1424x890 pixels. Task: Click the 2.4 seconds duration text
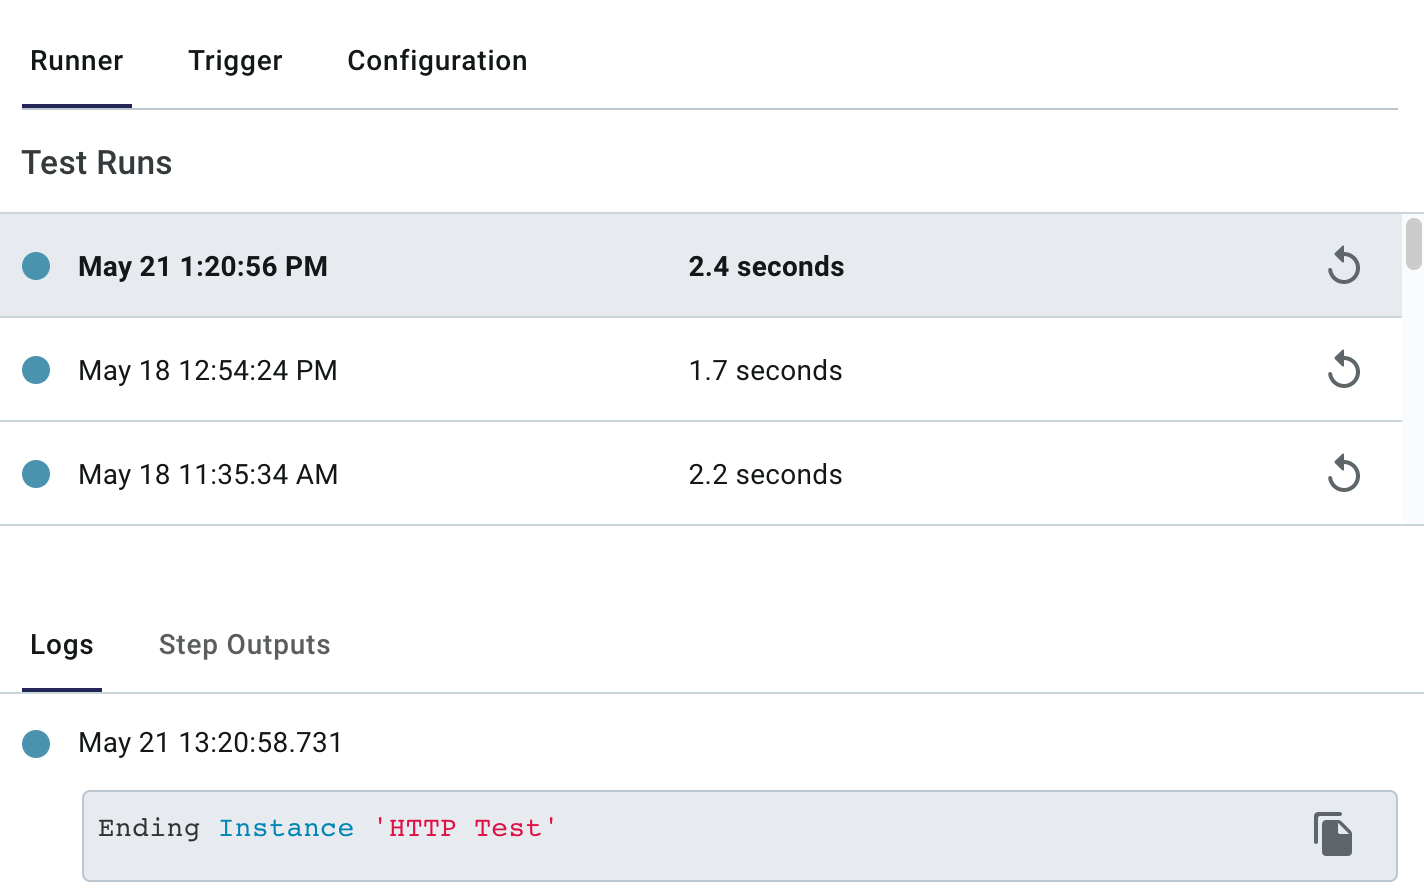766,266
